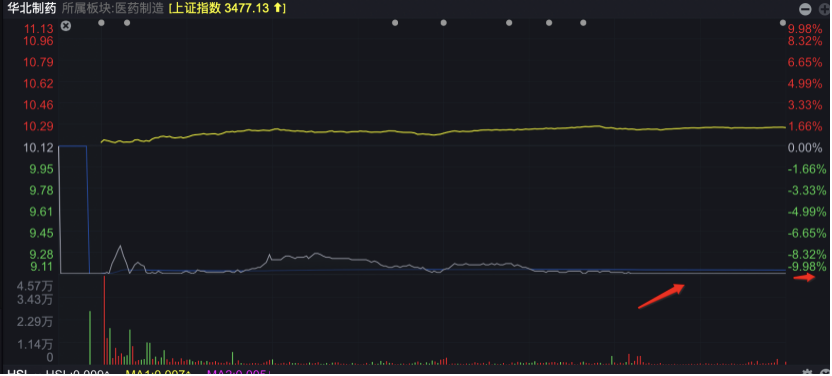Click the 4.57万 volume axis label

[x=35, y=286]
